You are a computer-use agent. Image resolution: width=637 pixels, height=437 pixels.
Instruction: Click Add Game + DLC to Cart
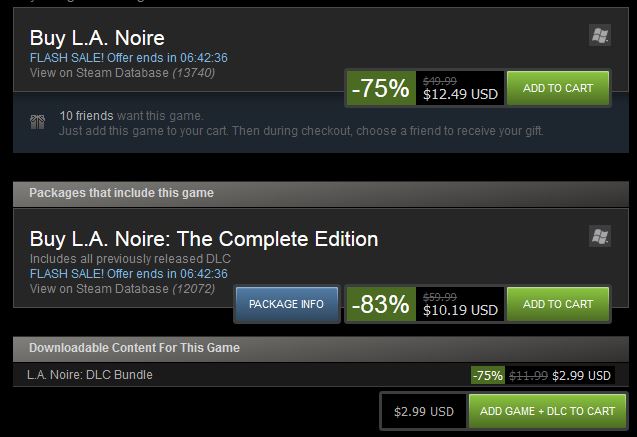tap(547, 411)
